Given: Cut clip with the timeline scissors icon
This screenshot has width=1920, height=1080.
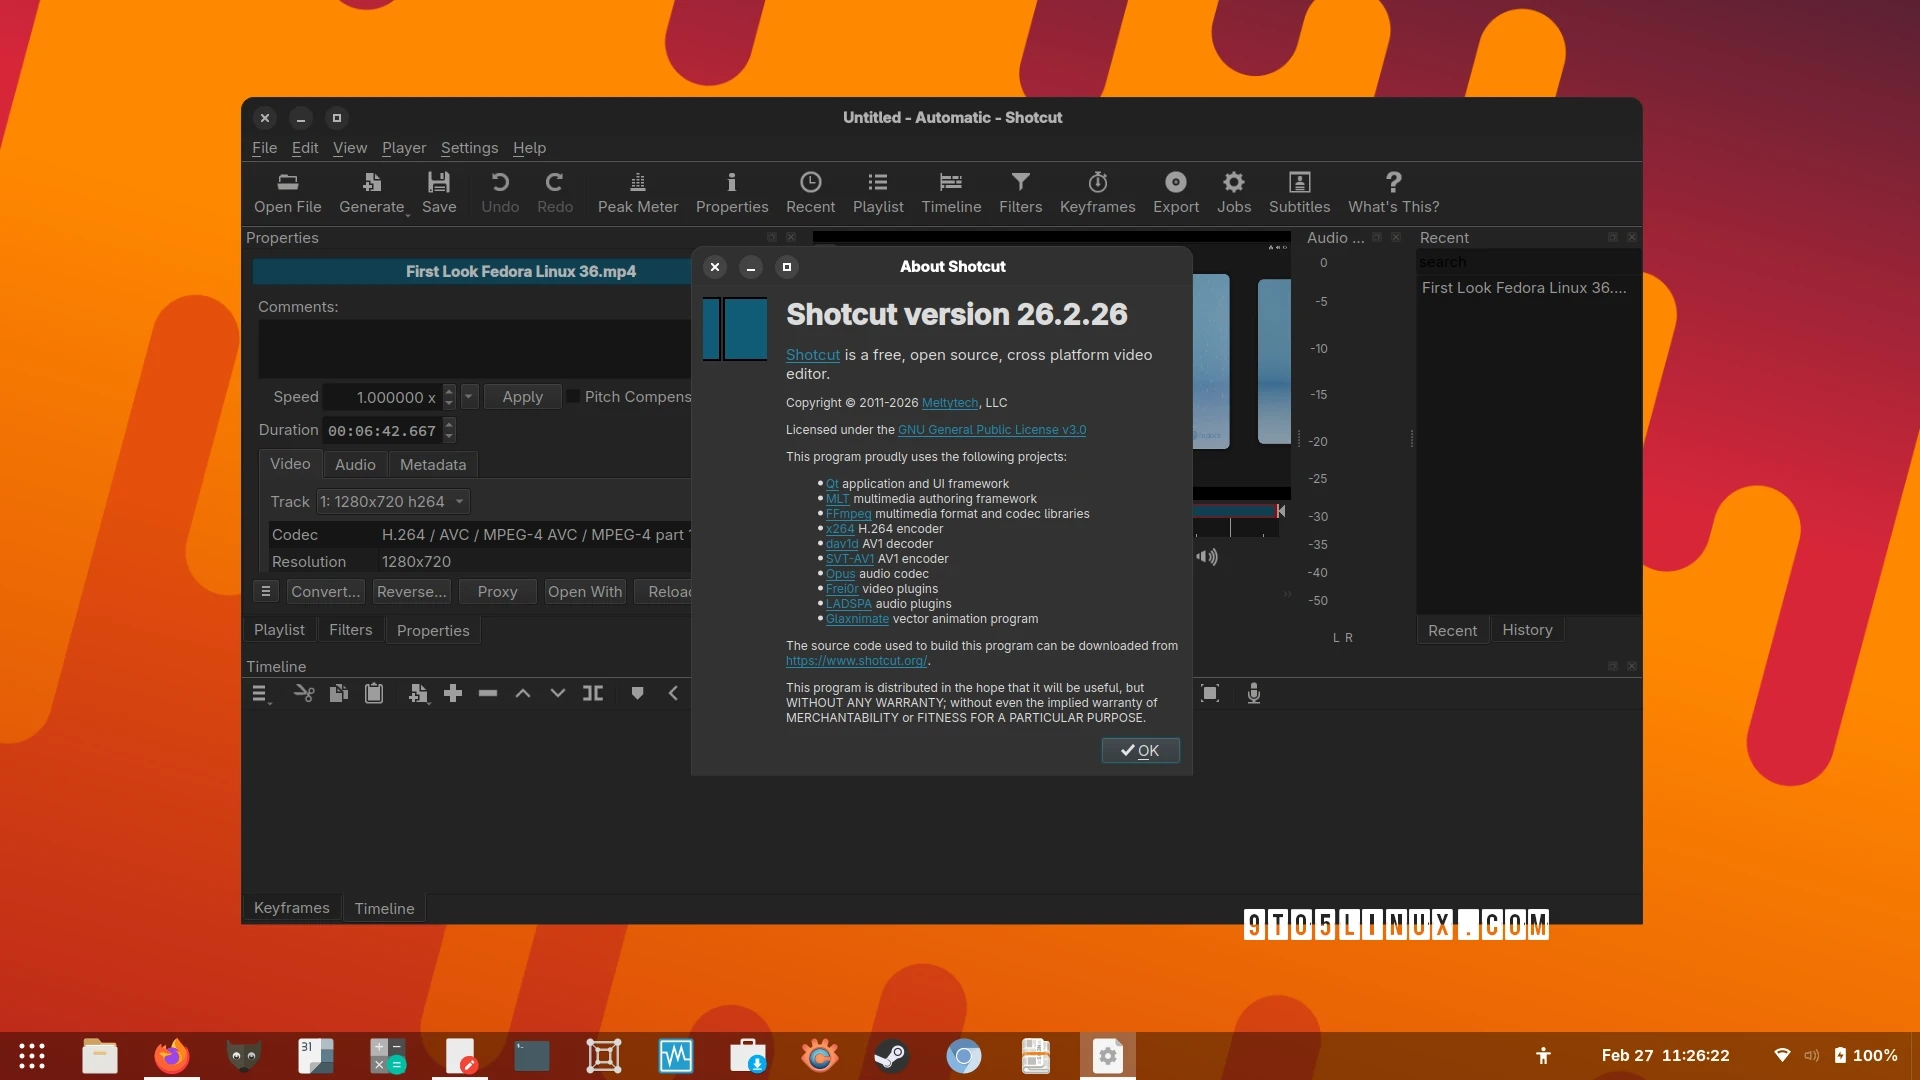Looking at the screenshot, I should coord(303,693).
